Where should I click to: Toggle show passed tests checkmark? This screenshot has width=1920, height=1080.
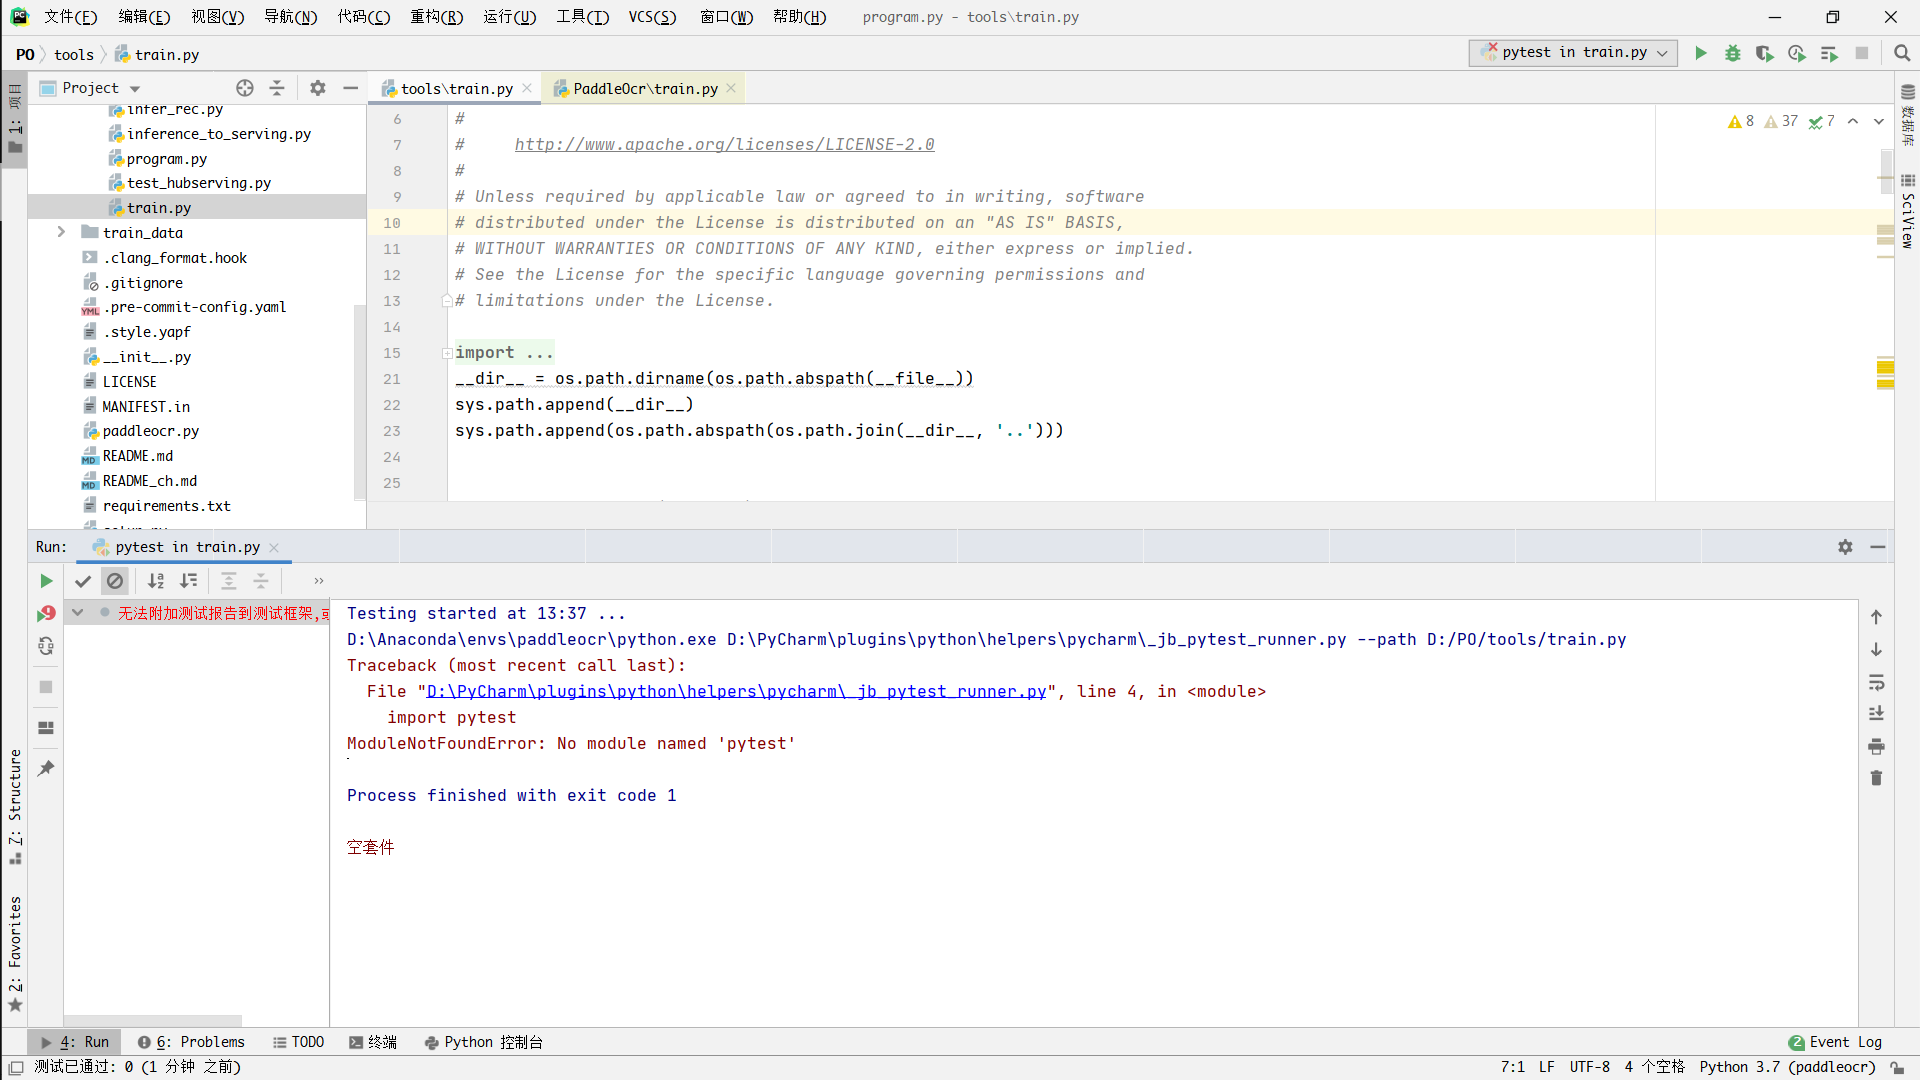click(83, 581)
